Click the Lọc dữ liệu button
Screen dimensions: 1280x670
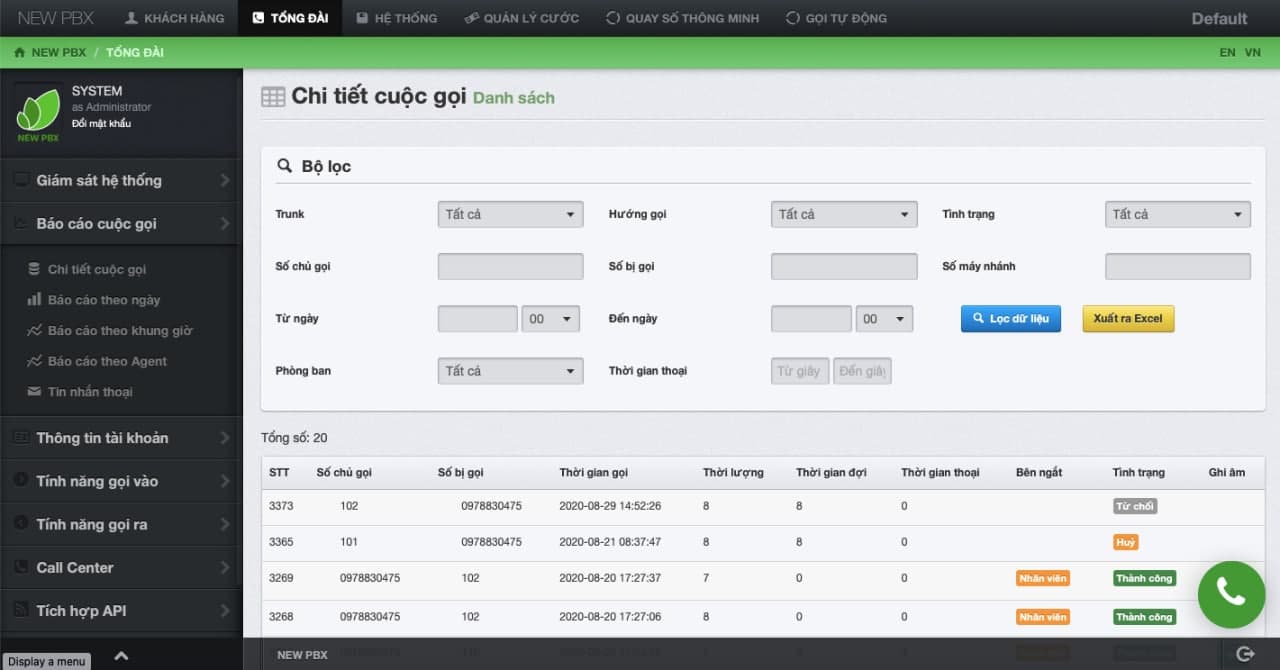click(x=1011, y=318)
